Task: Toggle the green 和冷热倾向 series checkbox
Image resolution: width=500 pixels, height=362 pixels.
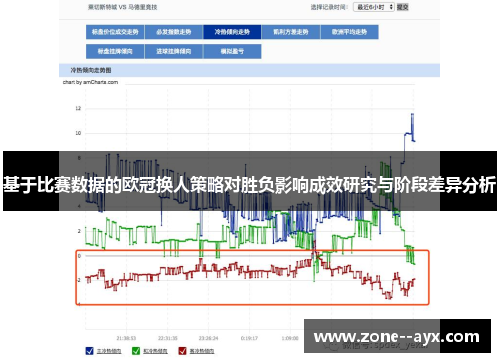Action: click(136, 351)
